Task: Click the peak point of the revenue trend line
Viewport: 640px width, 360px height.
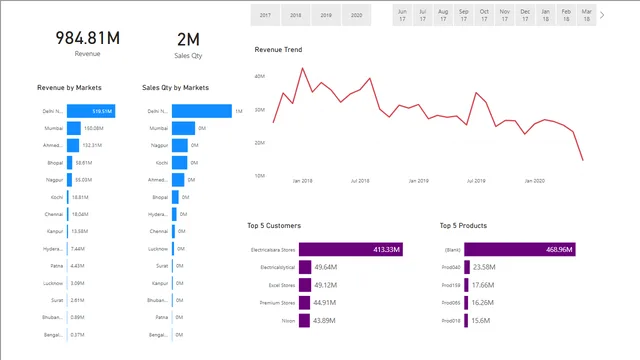Action: pos(302,69)
